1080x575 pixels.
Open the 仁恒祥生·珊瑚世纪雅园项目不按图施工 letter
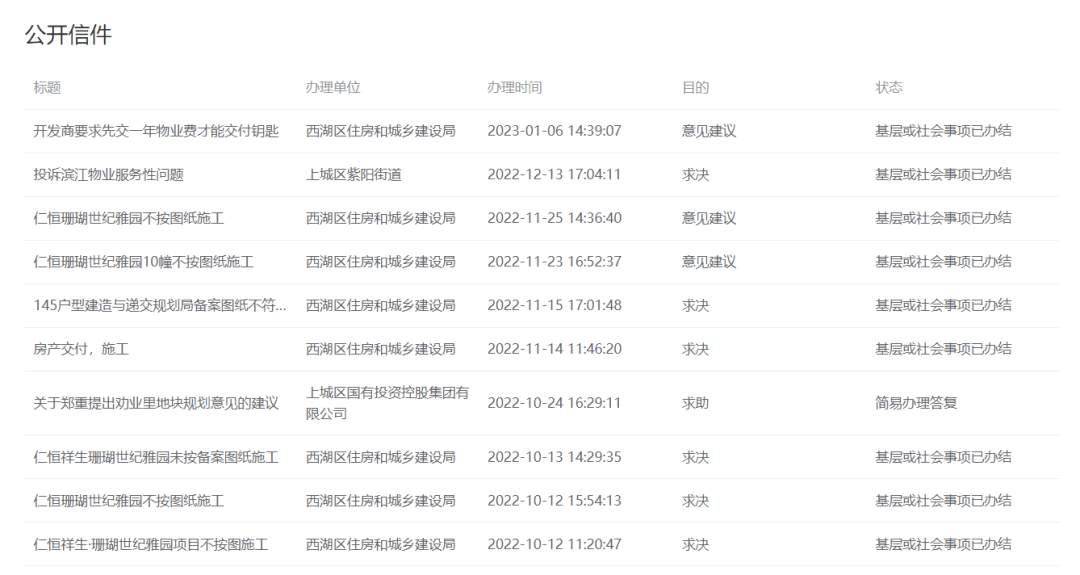(x=151, y=544)
